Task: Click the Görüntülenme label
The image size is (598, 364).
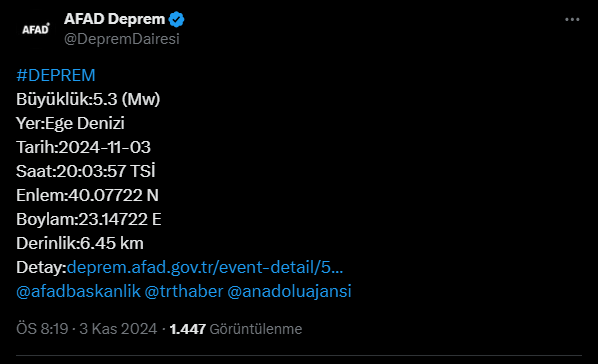Action: 256,329
